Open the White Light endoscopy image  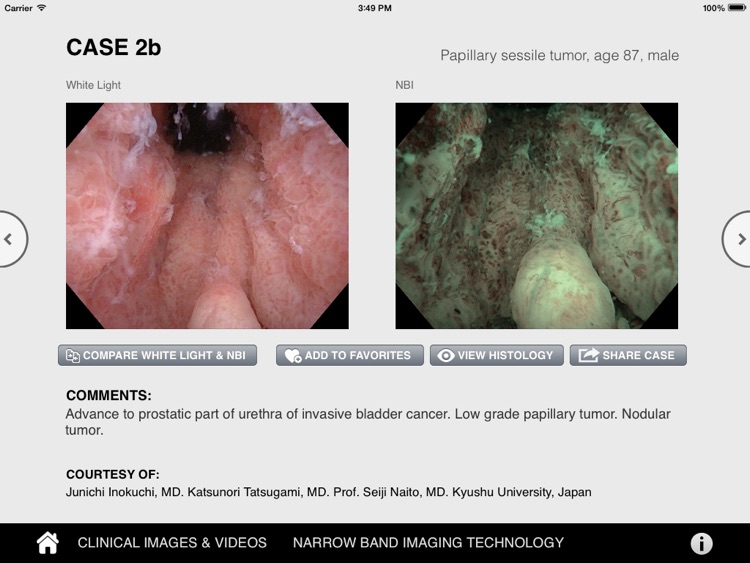tap(207, 216)
